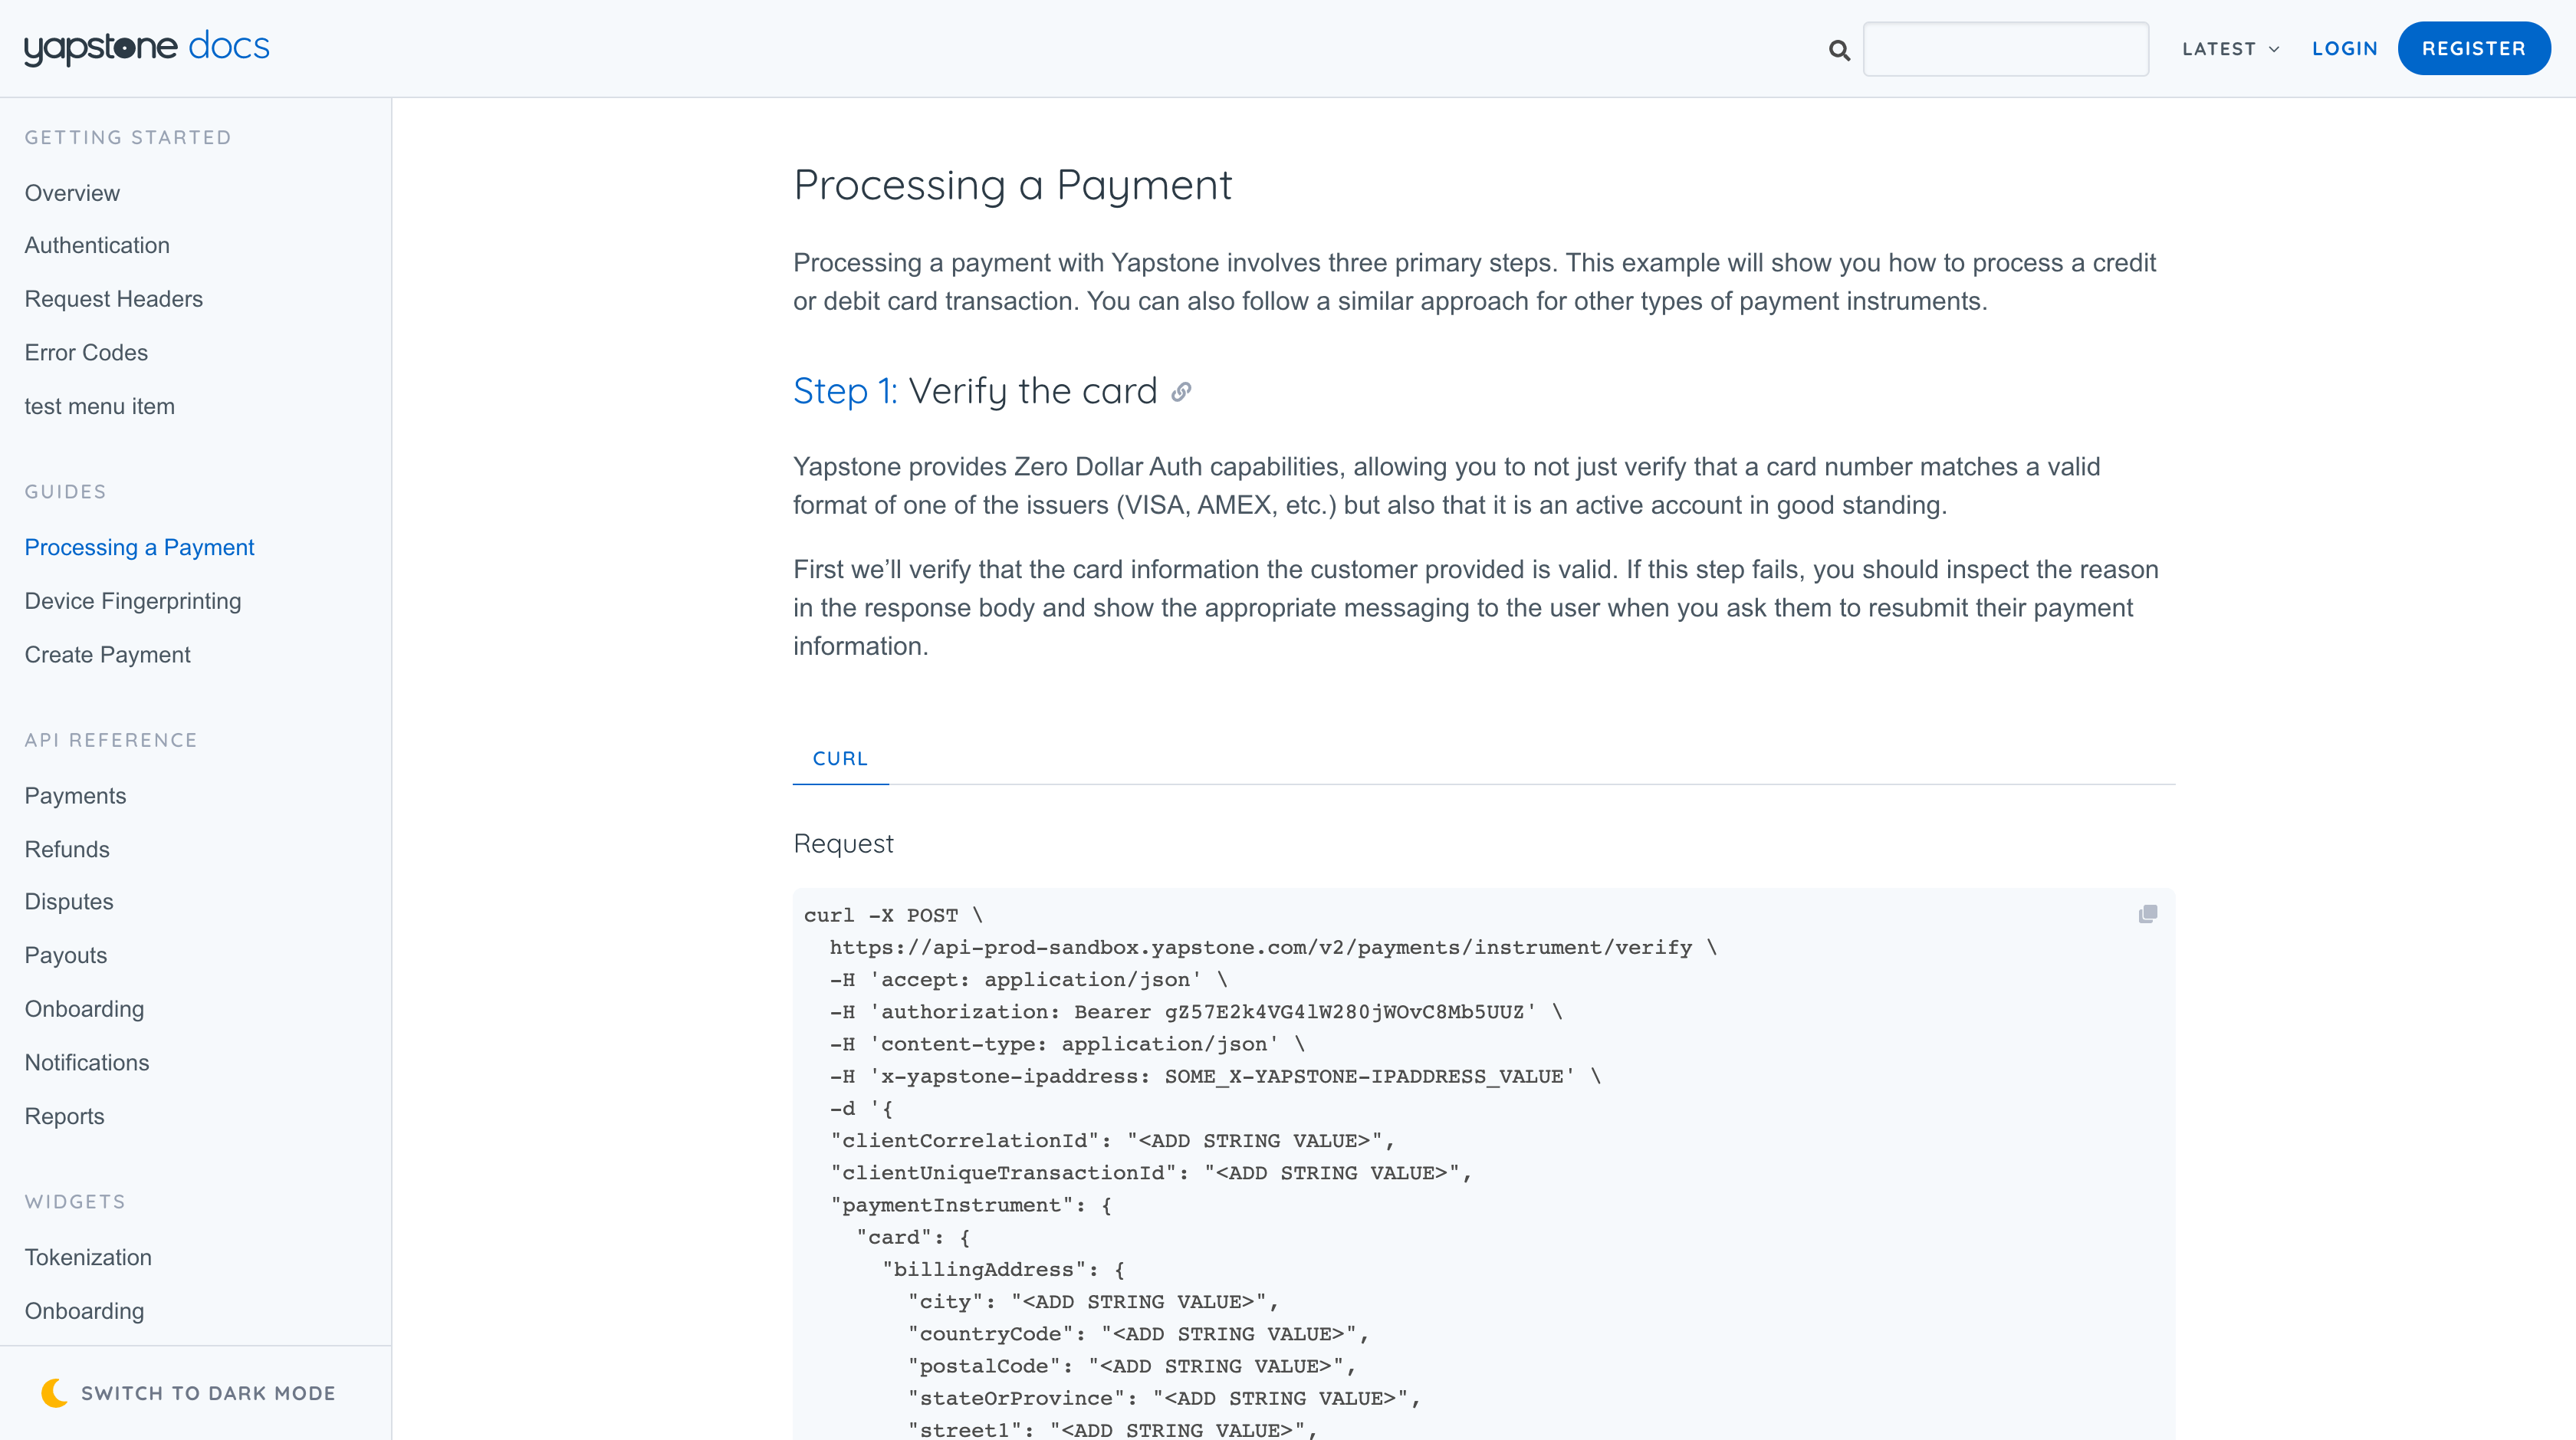Navigate to Reports section
Image resolution: width=2576 pixels, height=1440 pixels.
pos(64,1116)
